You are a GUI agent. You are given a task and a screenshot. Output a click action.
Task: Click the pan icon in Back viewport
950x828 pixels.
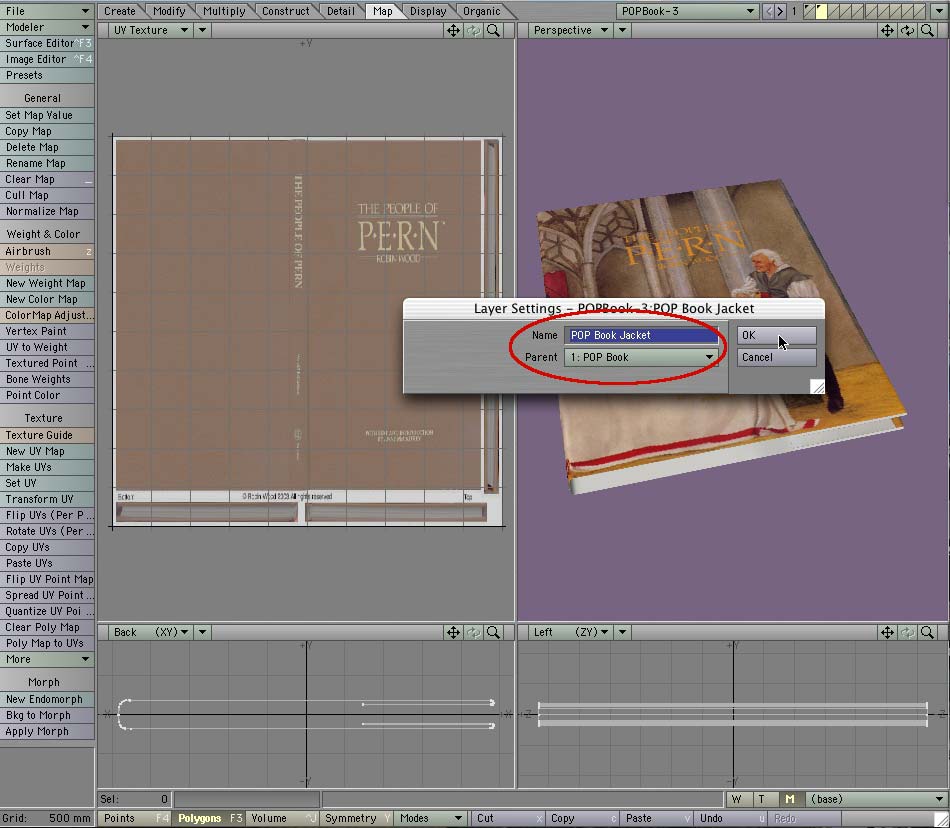[x=453, y=632]
